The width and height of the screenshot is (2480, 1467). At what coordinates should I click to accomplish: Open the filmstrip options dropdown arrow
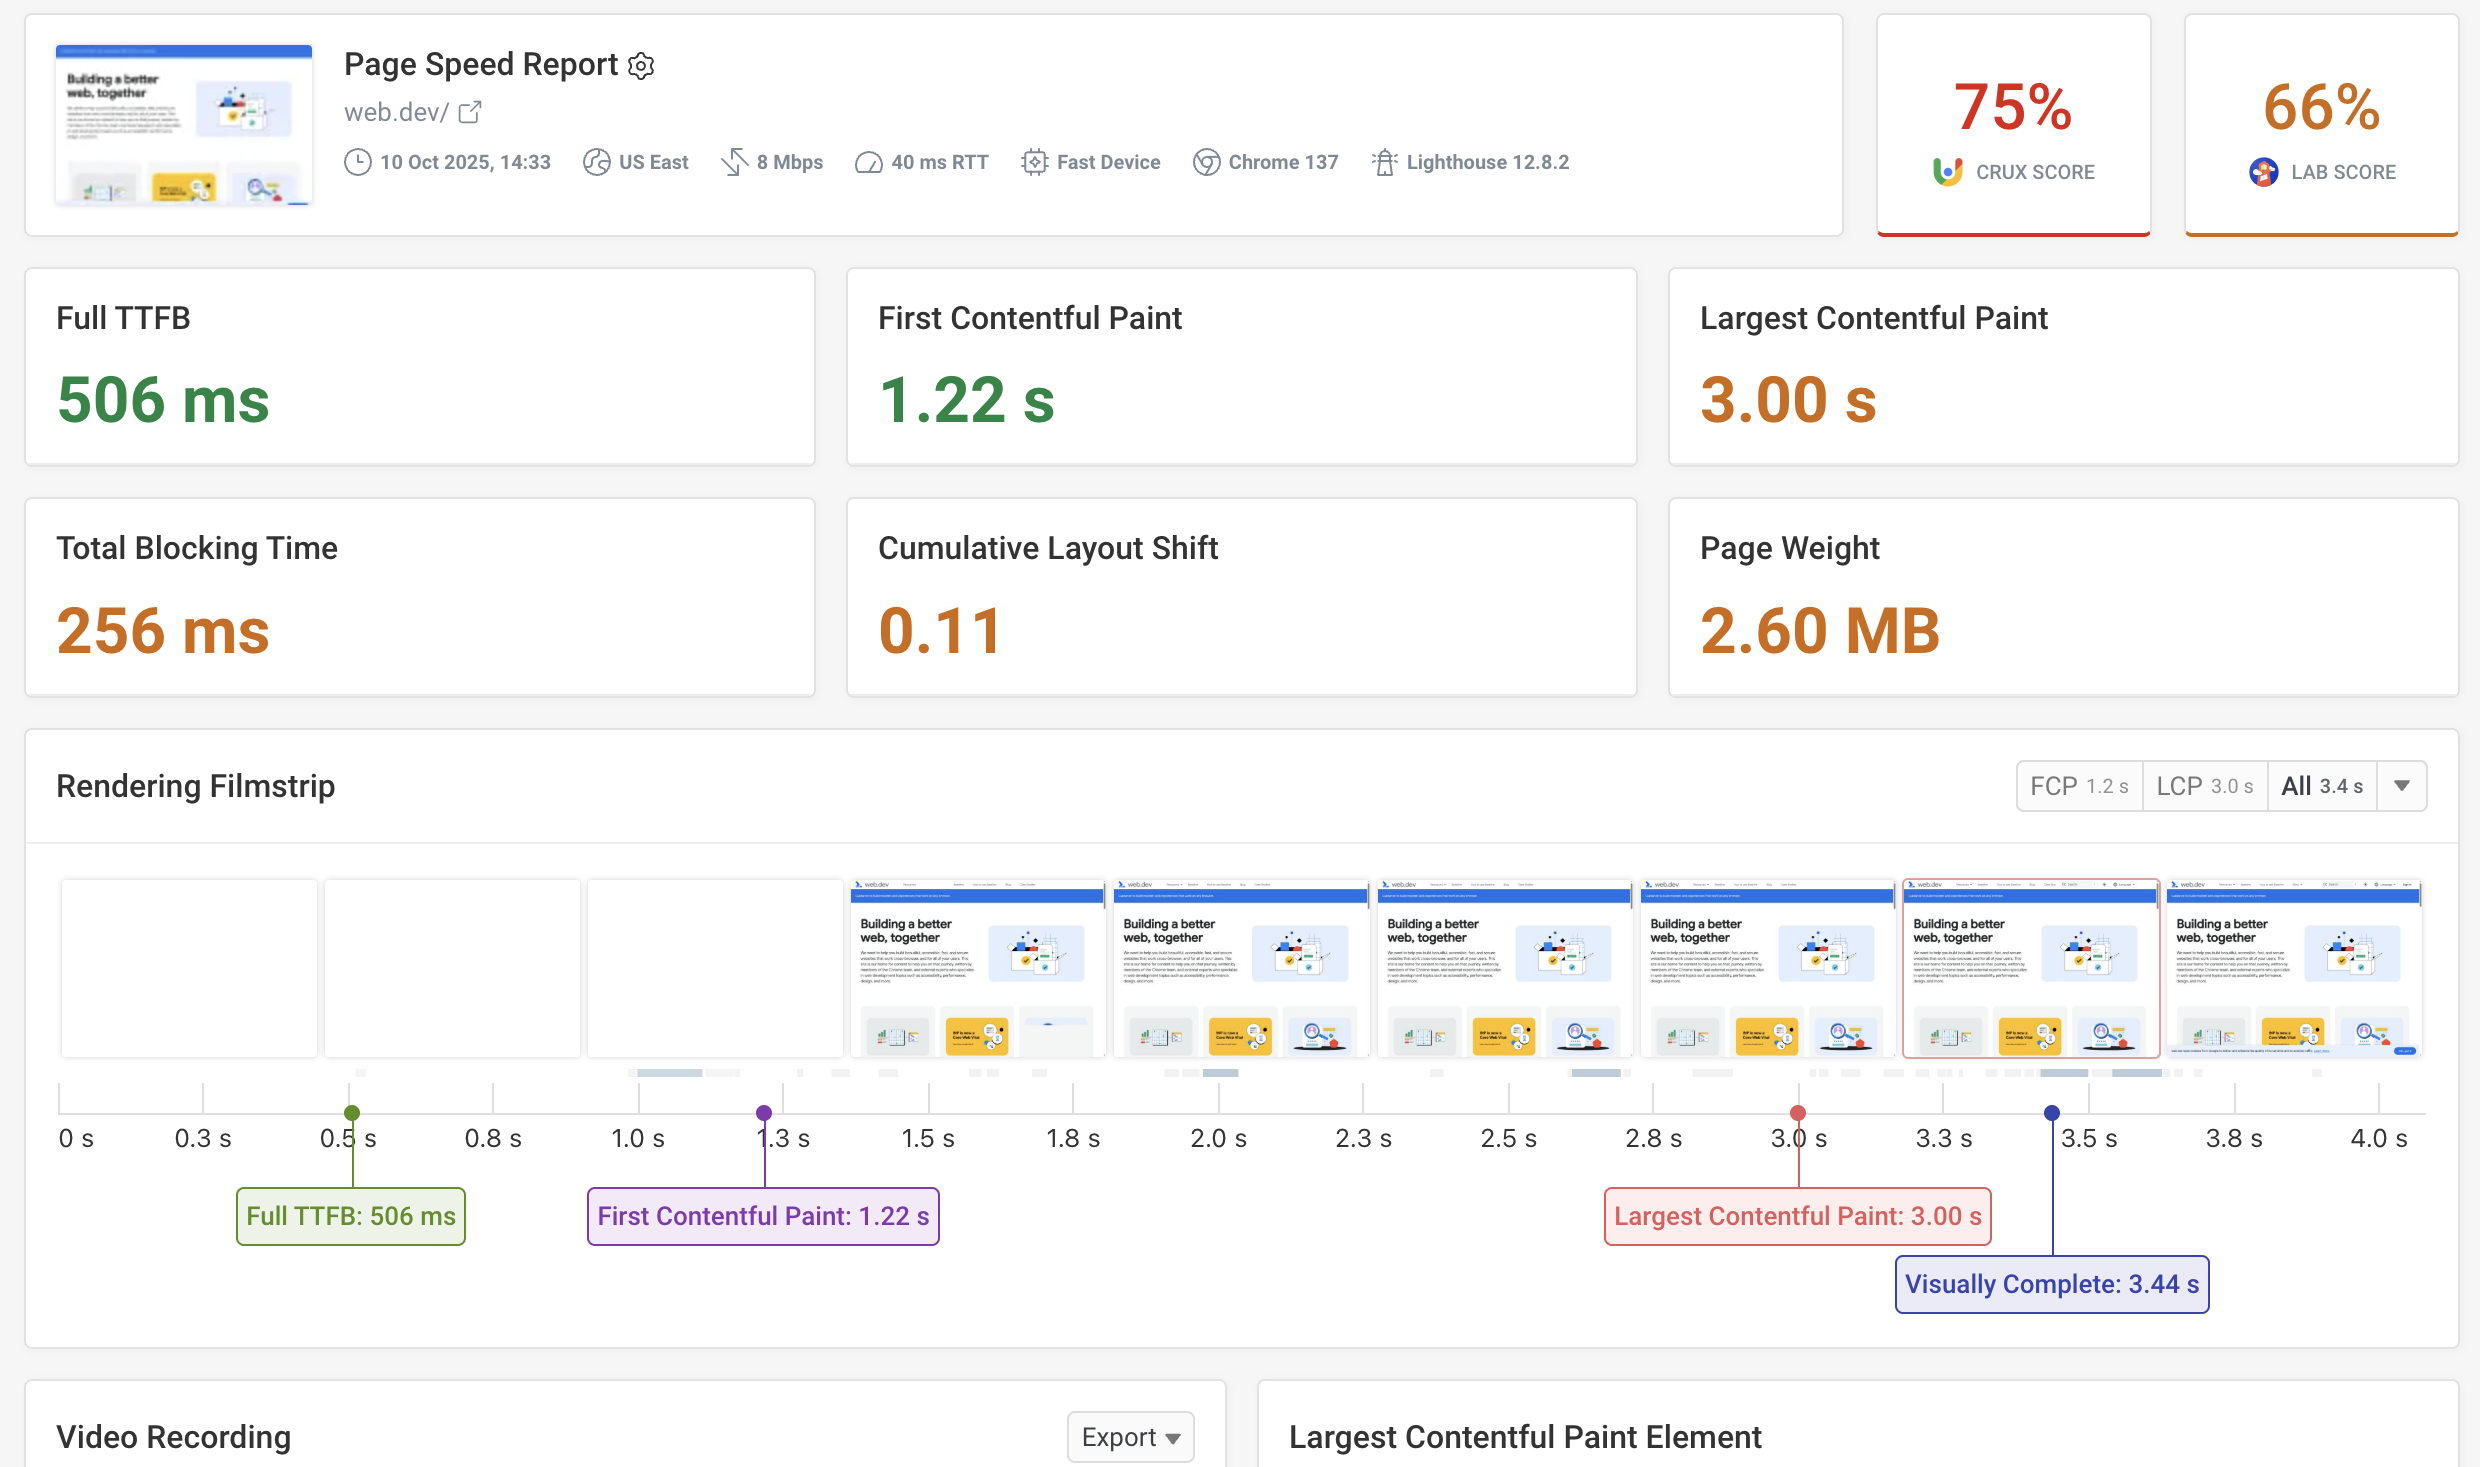[2402, 786]
